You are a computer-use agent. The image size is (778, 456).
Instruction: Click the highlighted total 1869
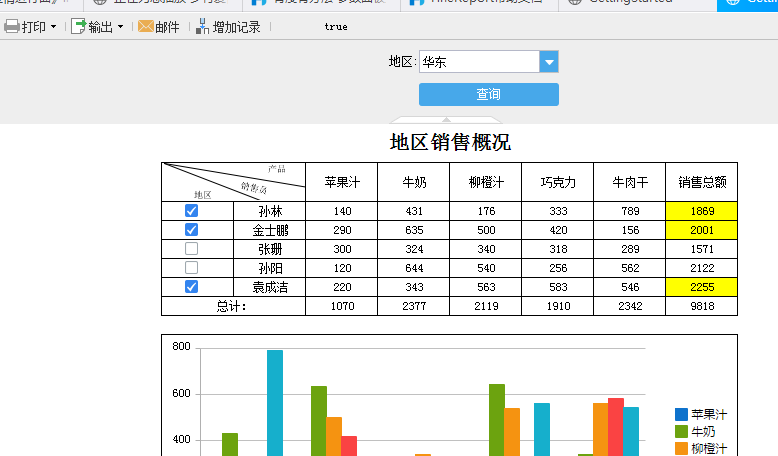click(x=702, y=211)
